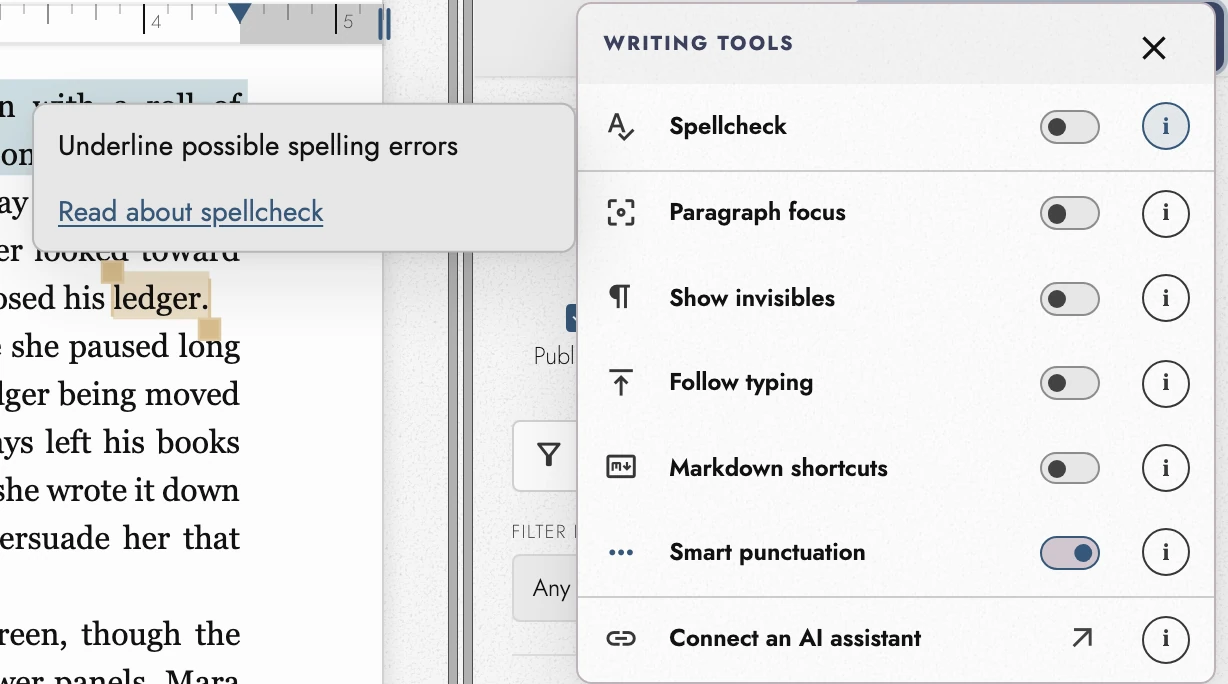Click the filter funnel button
Screen dimensions: 1228x684
pos(548,456)
